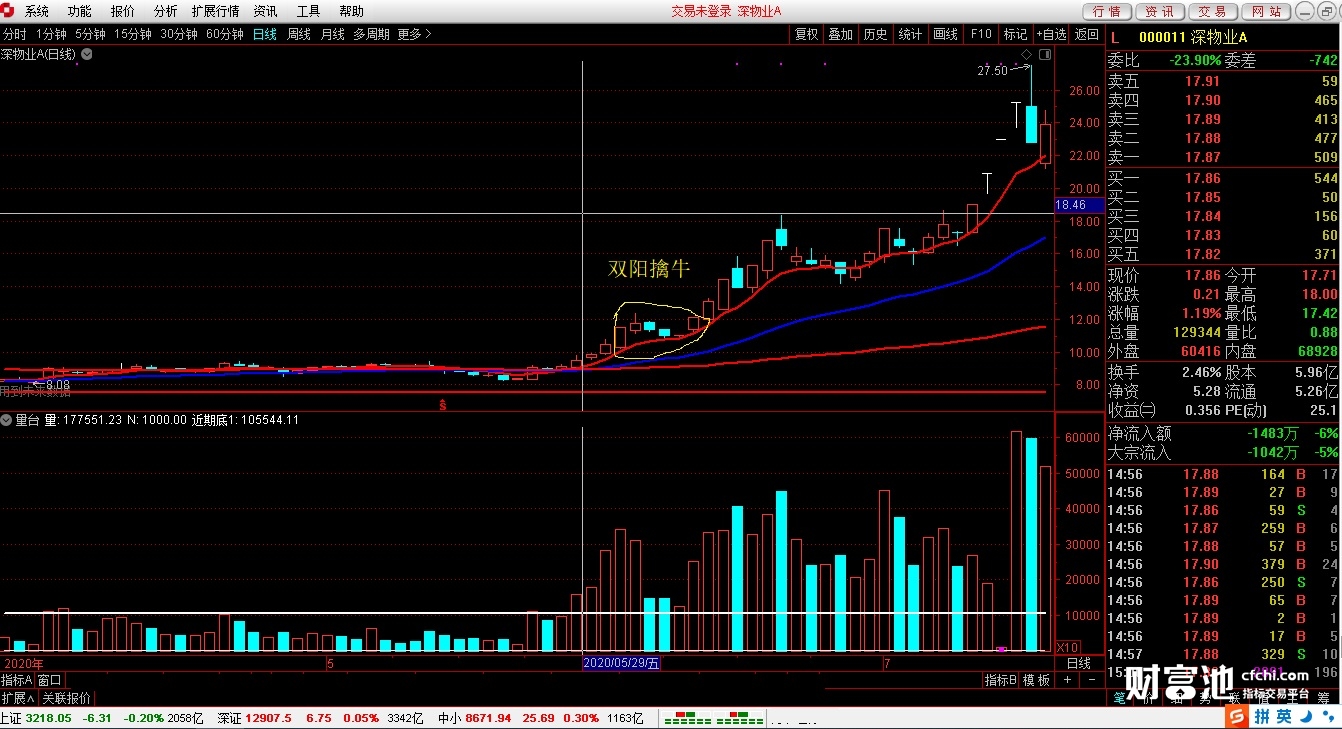Click the volume indicator square icon beside 量台
Screen dimensions: 1342x729
[6, 420]
